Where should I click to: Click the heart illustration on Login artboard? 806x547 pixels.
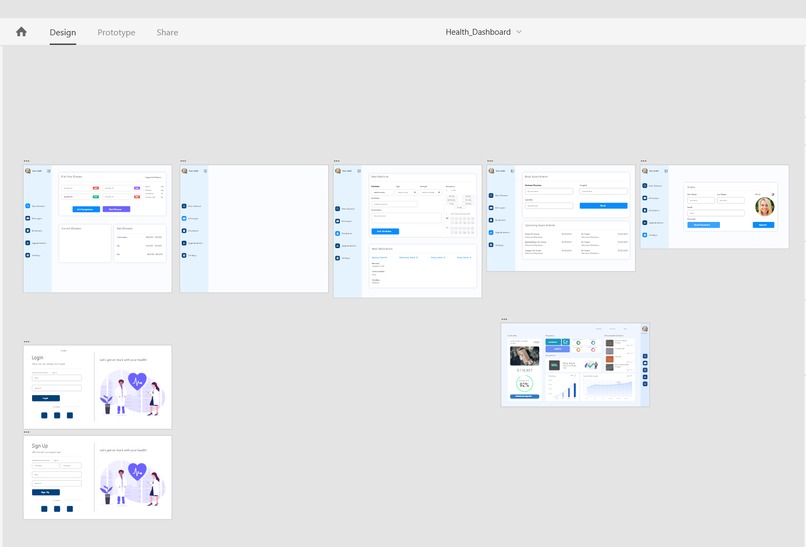click(x=137, y=381)
